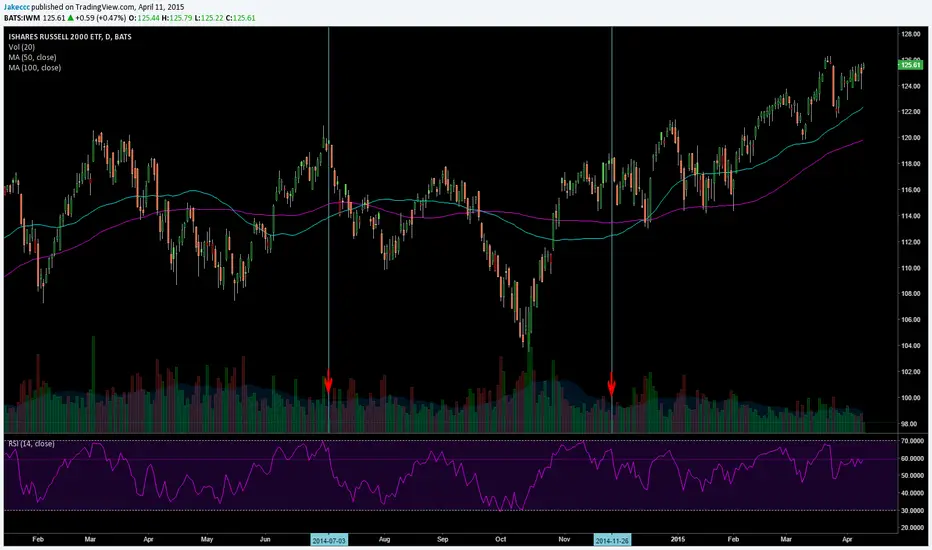The image size is (932, 550).
Task: Click the 104.00 price axis label
Action: click(x=911, y=346)
